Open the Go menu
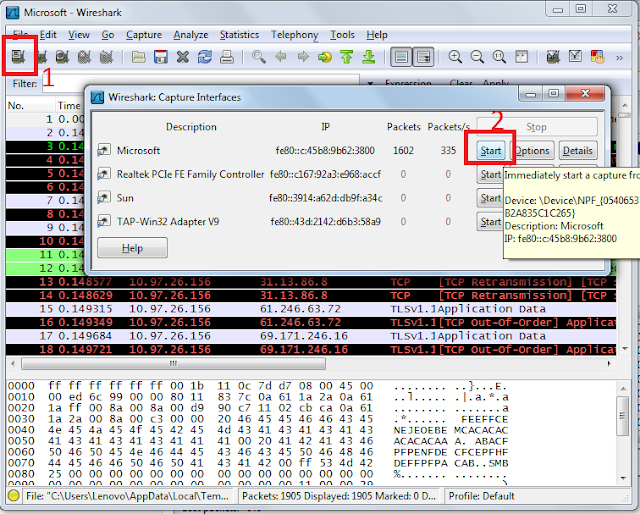Image resolution: width=640 pixels, height=514 pixels. pyautogui.click(x=108, y=35)
